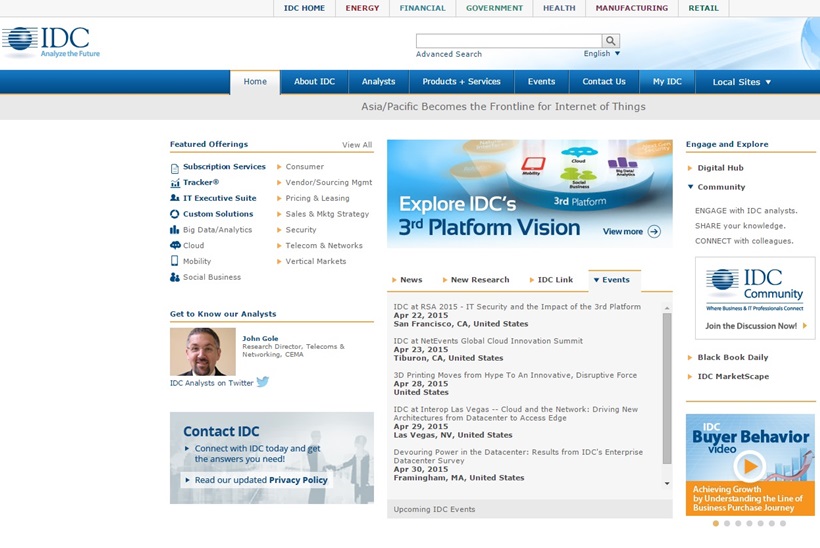Click the Mobility phone icon

(x=175, y=261)
